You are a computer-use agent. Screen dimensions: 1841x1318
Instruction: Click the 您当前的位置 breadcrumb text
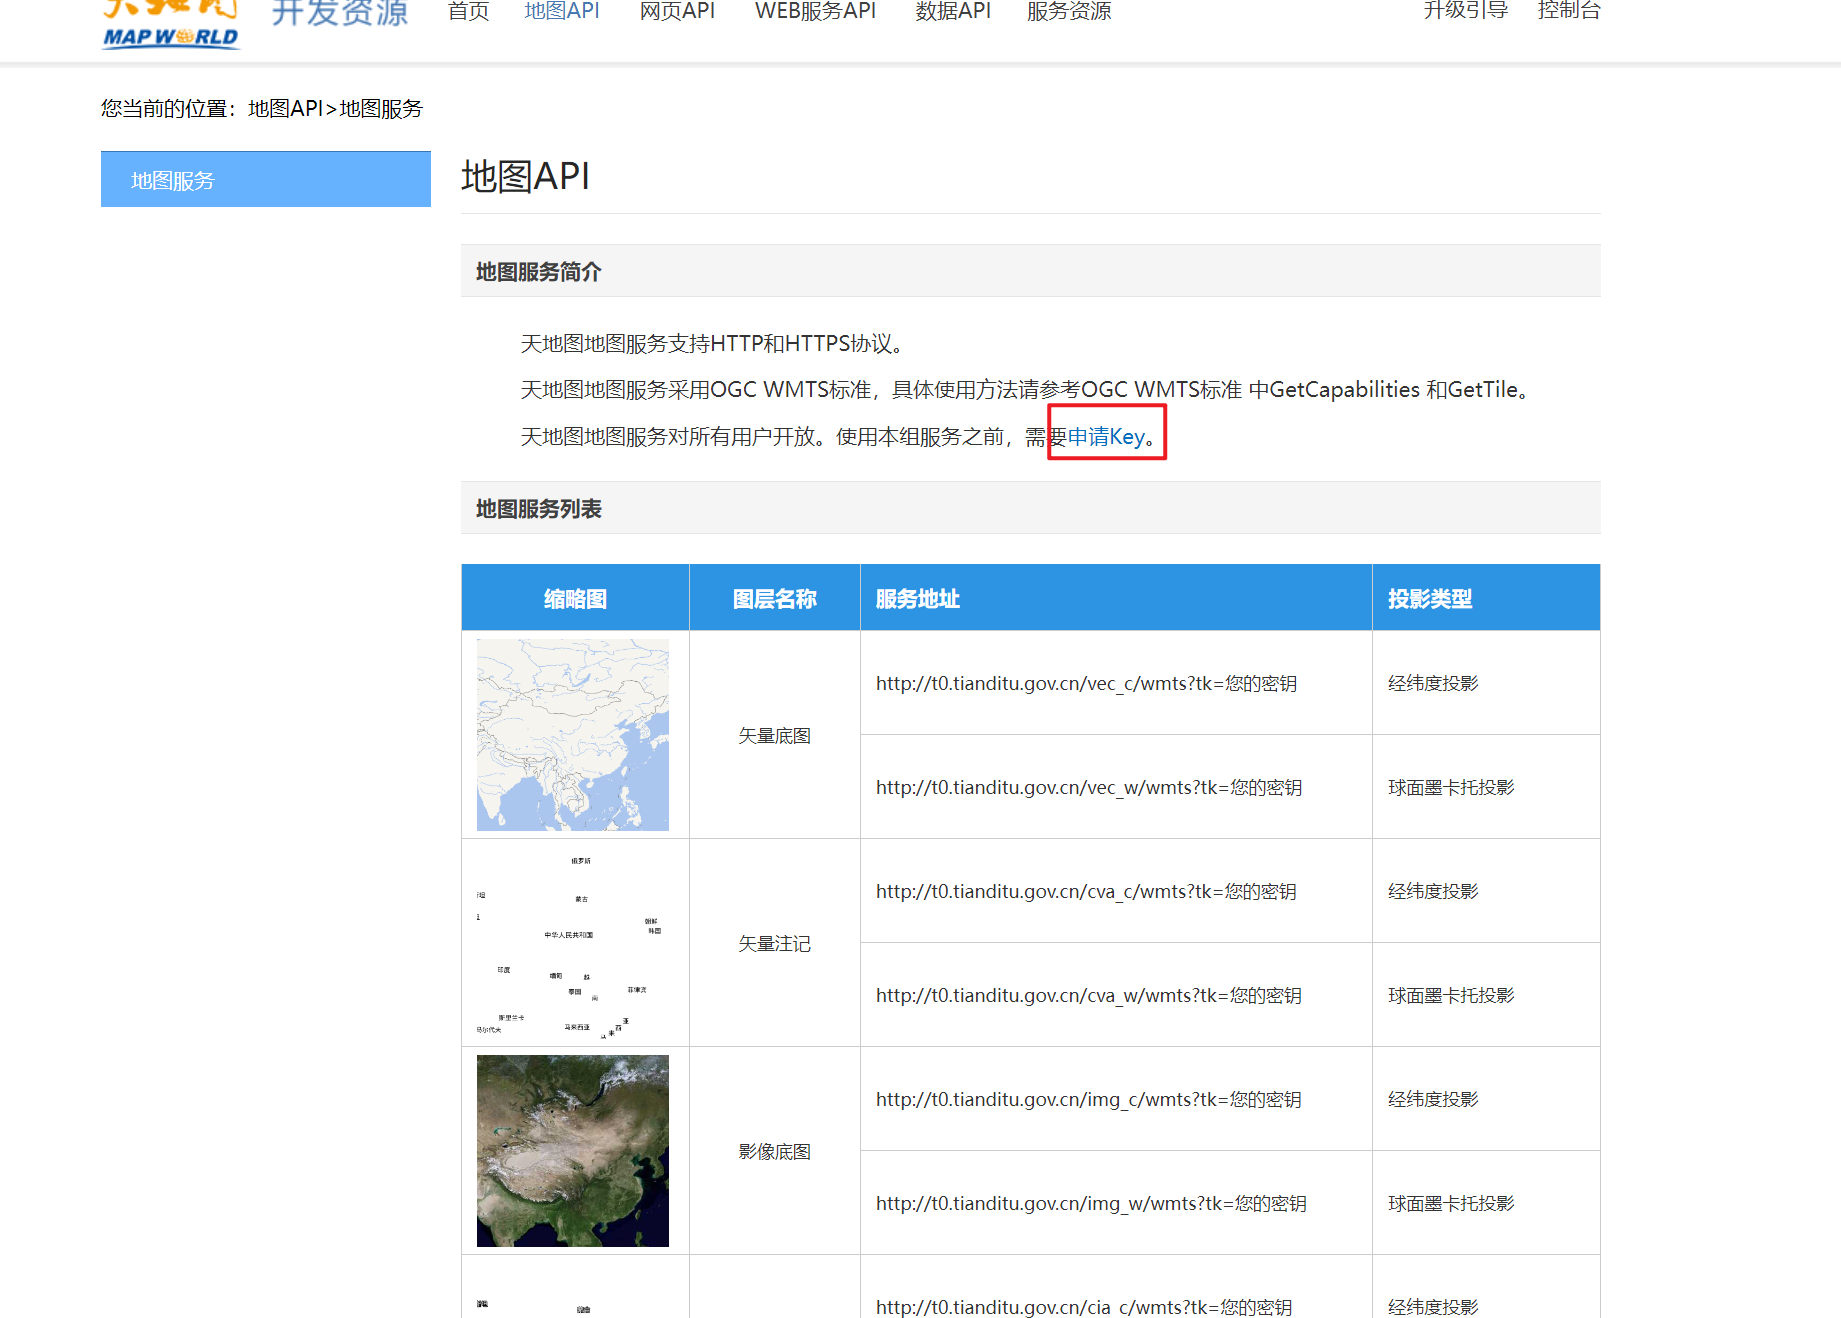pos(262,108)
